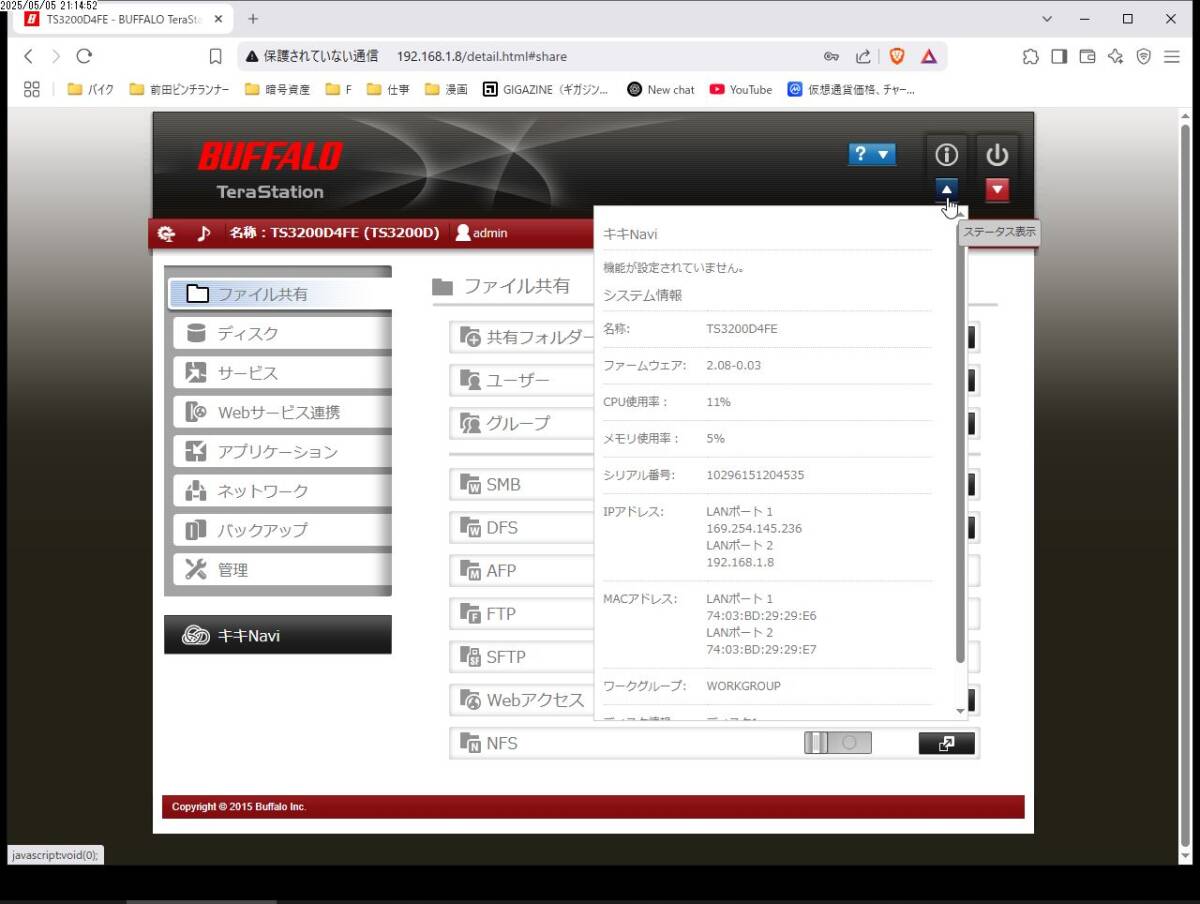The width and height of the screenshot is (1200, 904).
Task: Click the IP address 169.254.145.236
Action: (754, 529)
